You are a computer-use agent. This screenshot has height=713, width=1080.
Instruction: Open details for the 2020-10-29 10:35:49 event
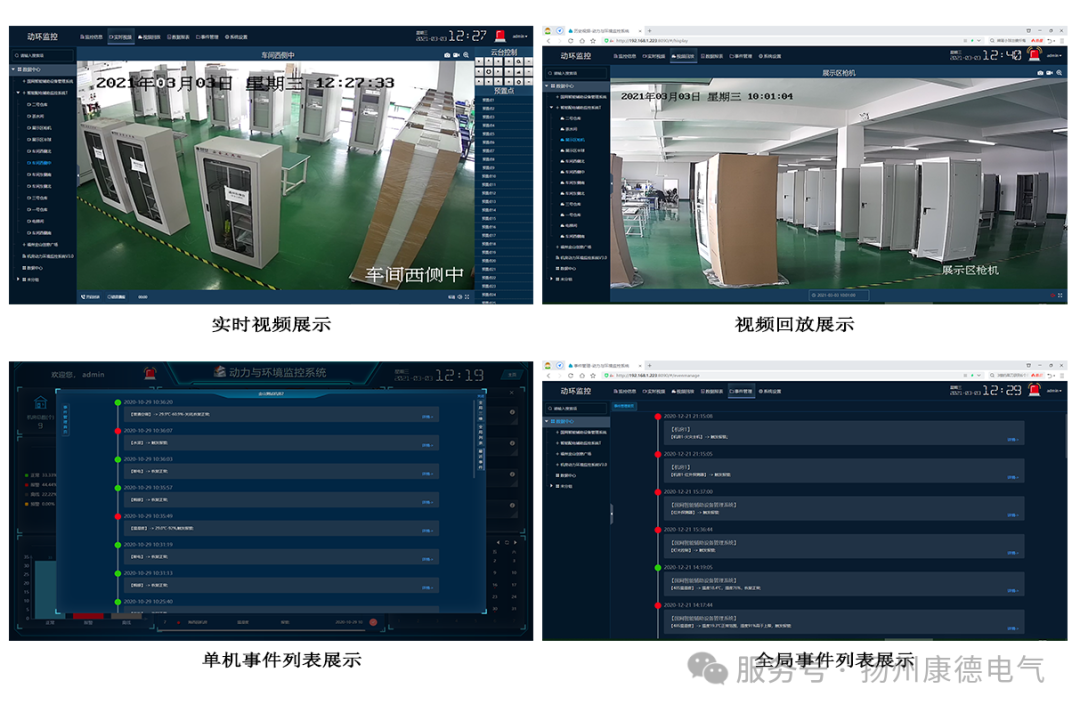click(x=427, y=531)
